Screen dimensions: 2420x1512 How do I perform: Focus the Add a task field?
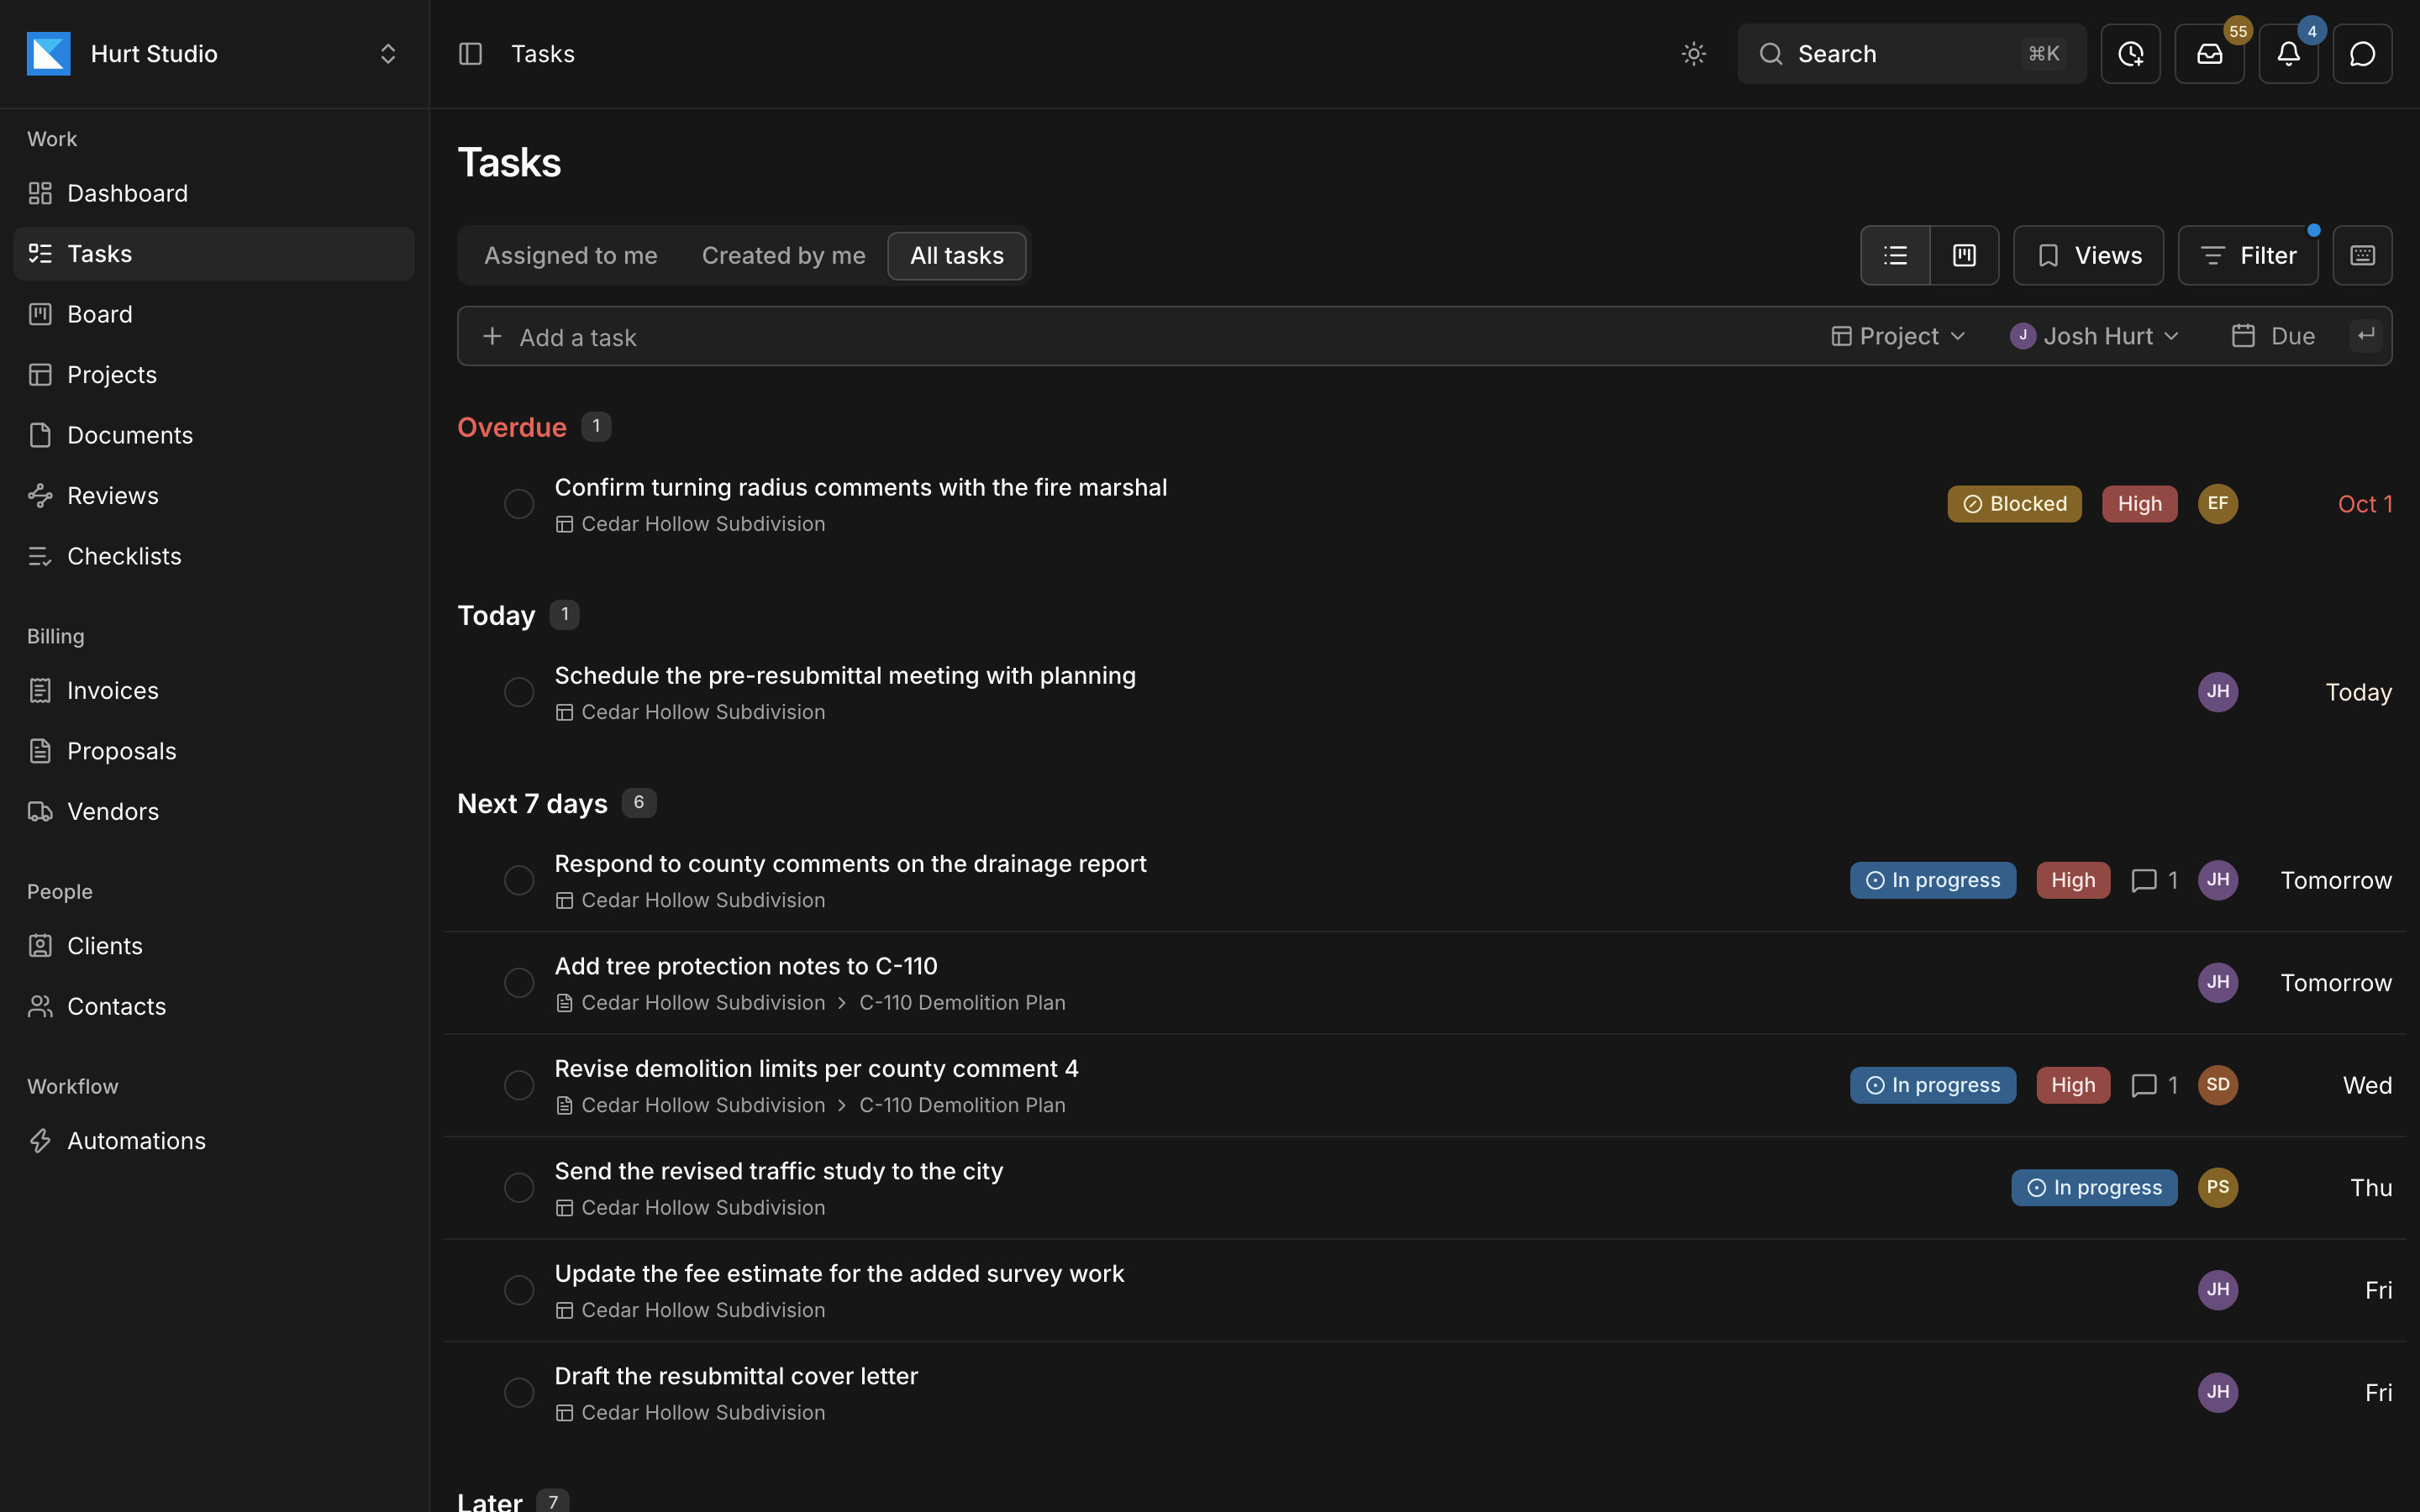[x=1140, y=337]
